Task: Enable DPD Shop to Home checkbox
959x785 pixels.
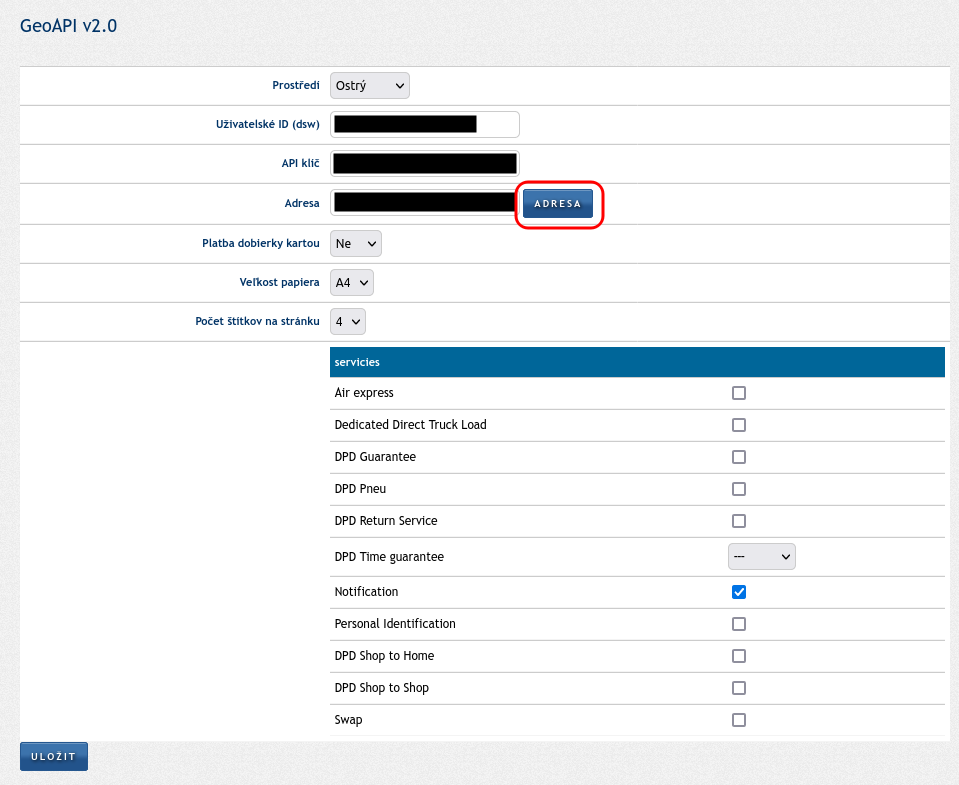Action: [739, 656]
